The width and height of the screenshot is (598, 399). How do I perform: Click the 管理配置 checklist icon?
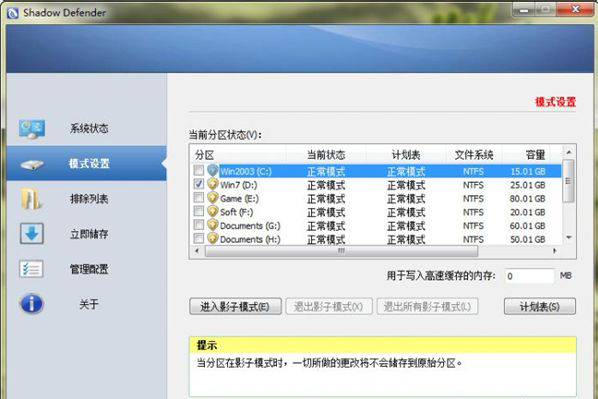click(31, 269)
